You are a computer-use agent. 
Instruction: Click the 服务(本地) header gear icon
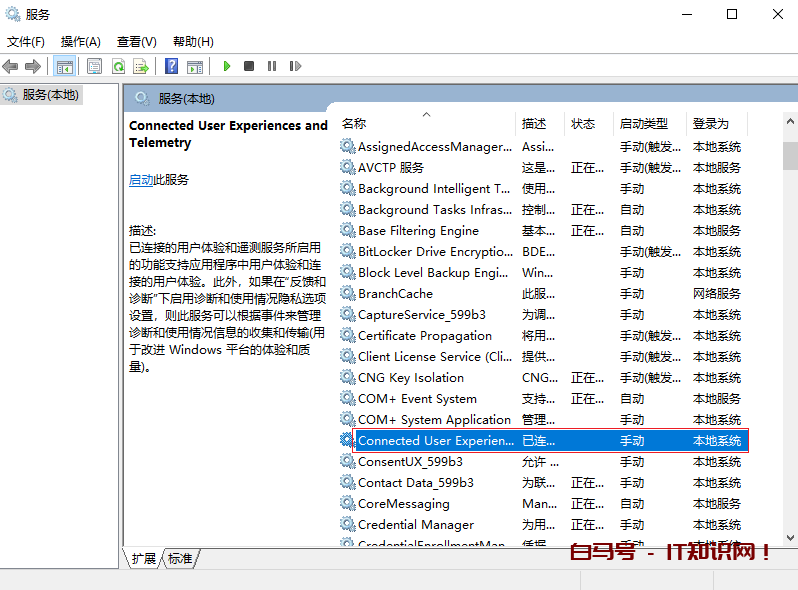pyautogui.click(x=142, y=98)
